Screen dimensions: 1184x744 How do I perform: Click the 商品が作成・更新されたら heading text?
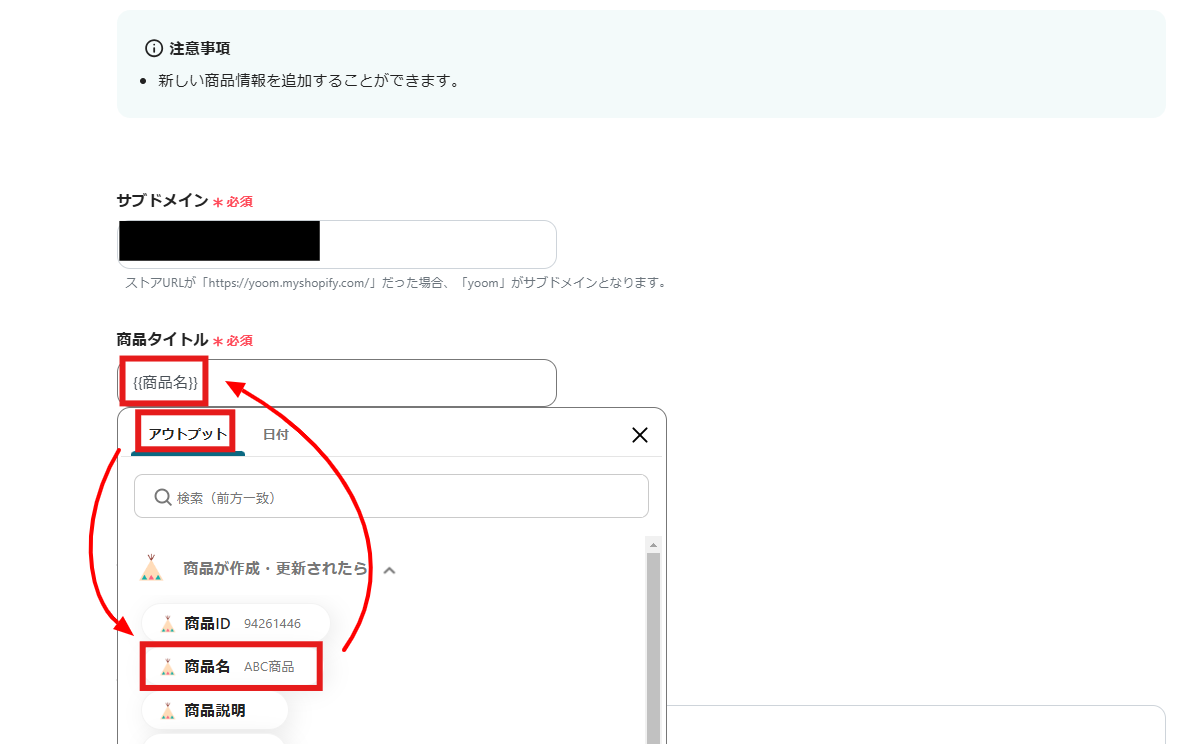point(275,569)
